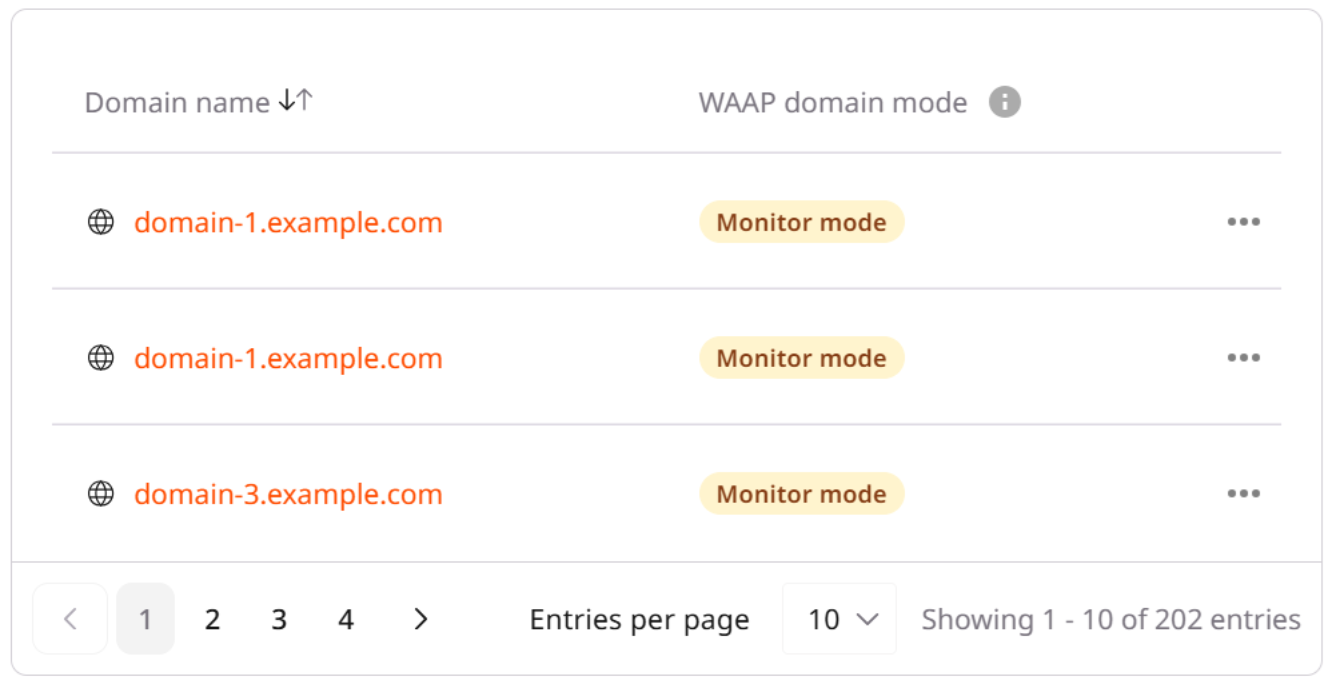Click the globe icon next to domain-3.example.com

[x=101, y=493]
